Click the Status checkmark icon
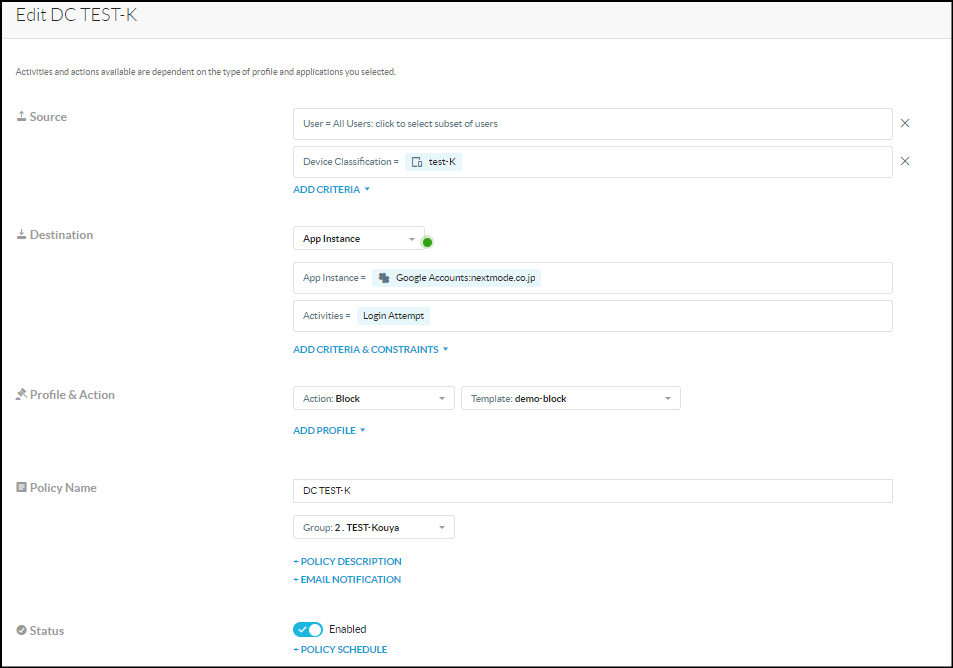 click(x=21, y=631)
